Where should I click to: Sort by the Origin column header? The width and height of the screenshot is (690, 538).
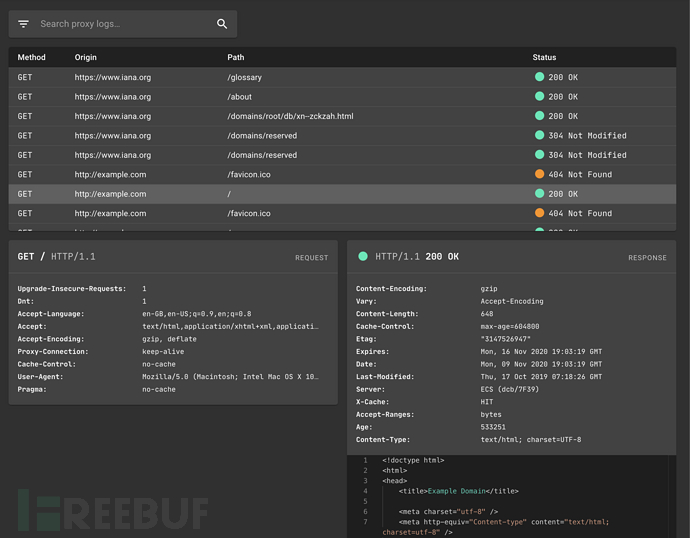pyautogui.click(x=85, y=57)
